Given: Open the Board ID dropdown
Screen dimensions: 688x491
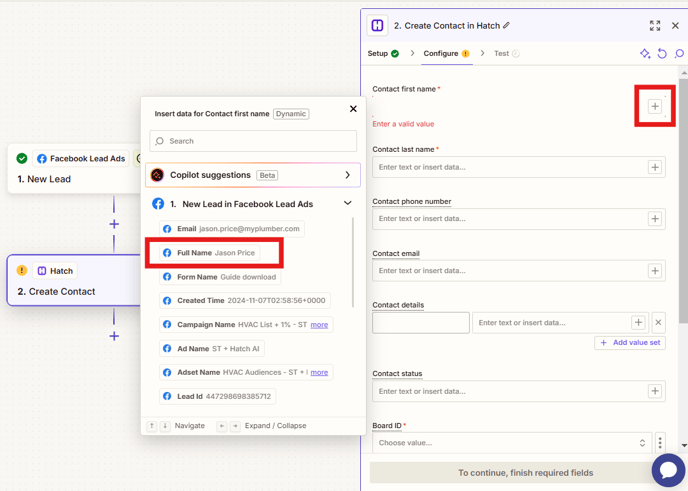Looking at the screenshot, I should click(x=512, y=443).
